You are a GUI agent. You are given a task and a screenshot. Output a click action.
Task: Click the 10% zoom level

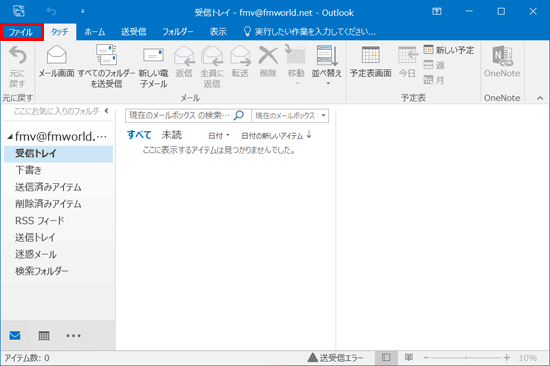528,358
